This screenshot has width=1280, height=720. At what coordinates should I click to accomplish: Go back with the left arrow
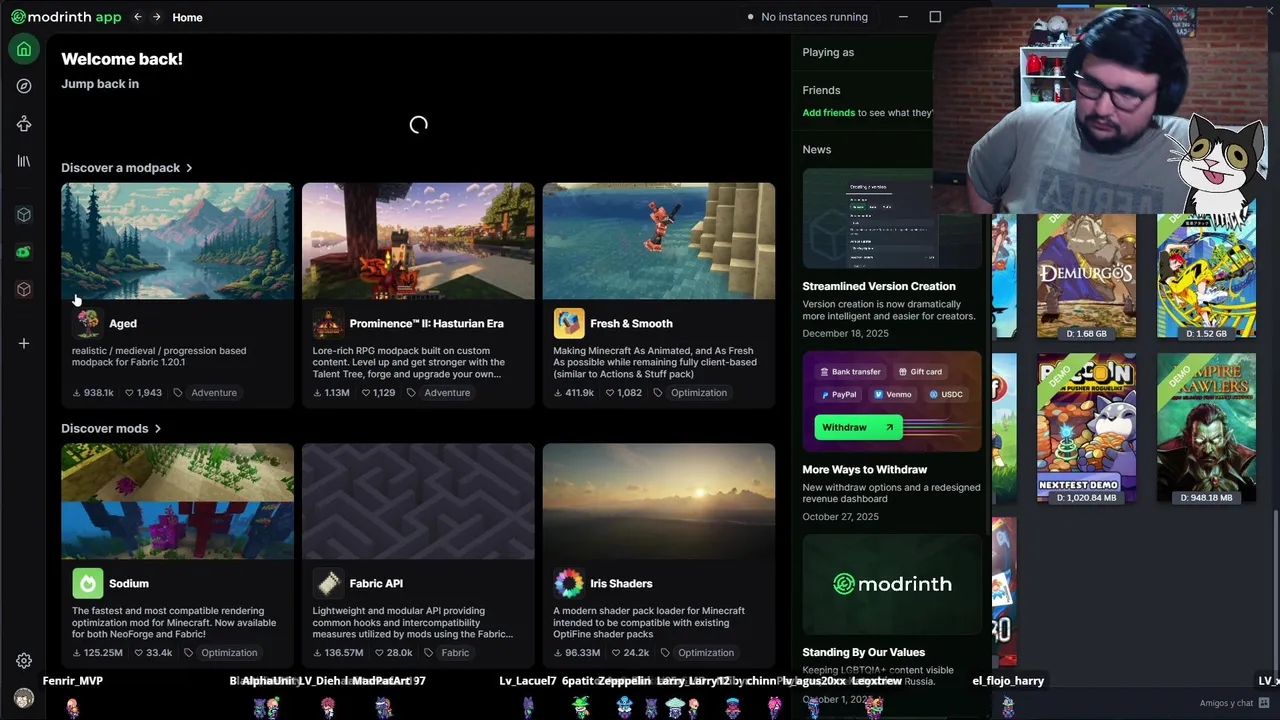coord(137,17)
